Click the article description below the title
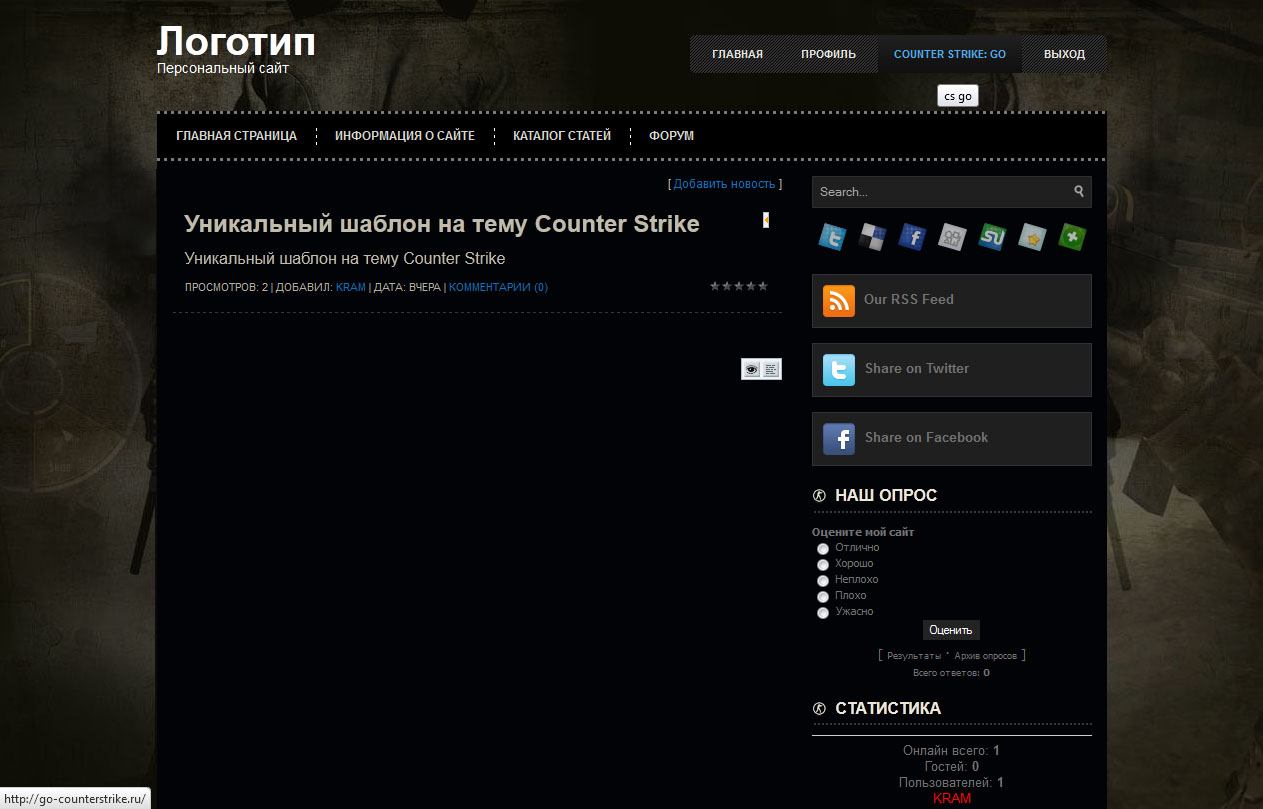This screenshot has height=809, width=1263. [x=345, y=258]
